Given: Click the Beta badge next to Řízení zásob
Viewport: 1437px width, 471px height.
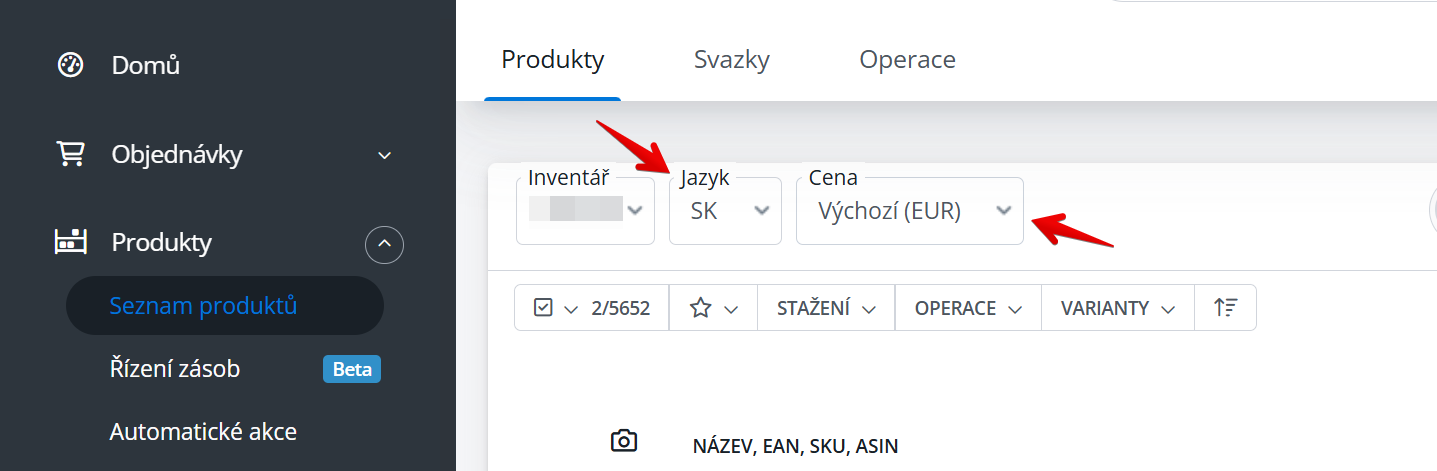Looking at the screenshot, I should pos(352,369).
